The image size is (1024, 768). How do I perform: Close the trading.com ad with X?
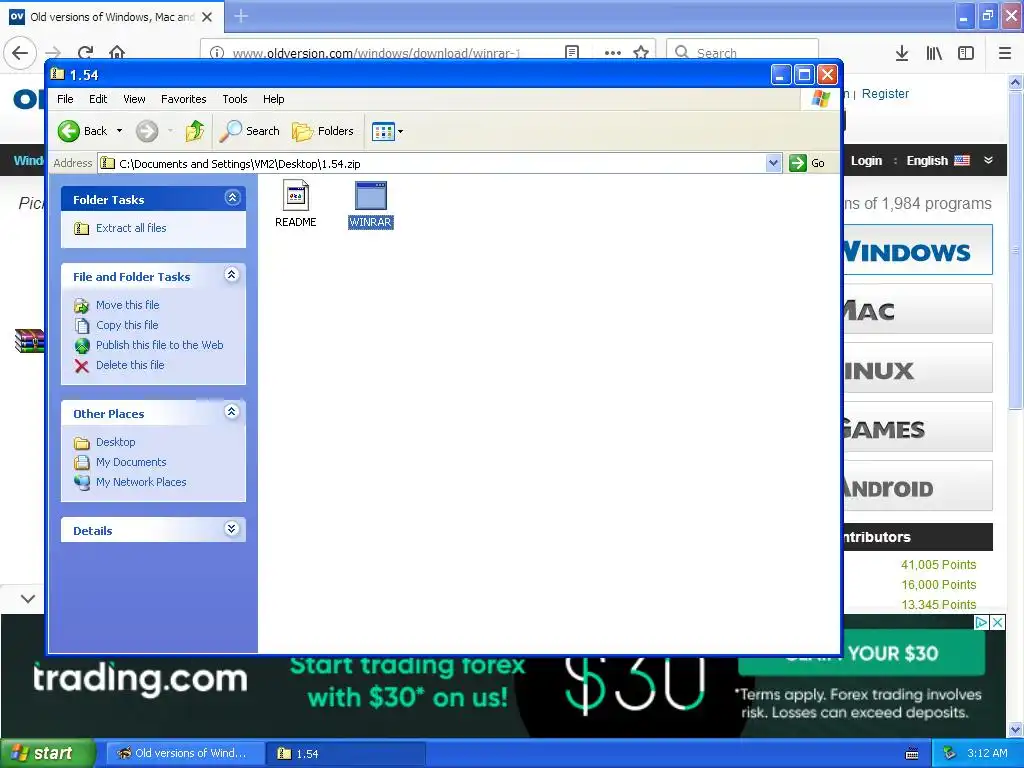point(997,622)
